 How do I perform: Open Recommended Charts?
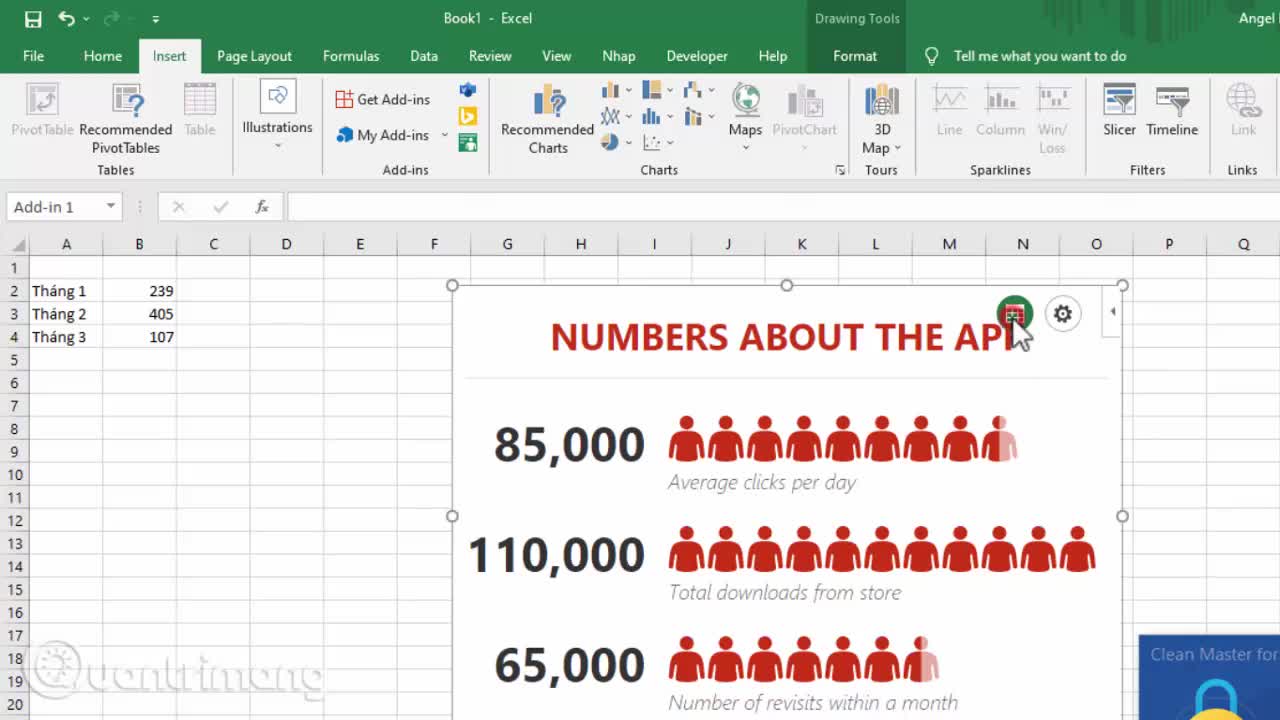[x=548, y=119]
